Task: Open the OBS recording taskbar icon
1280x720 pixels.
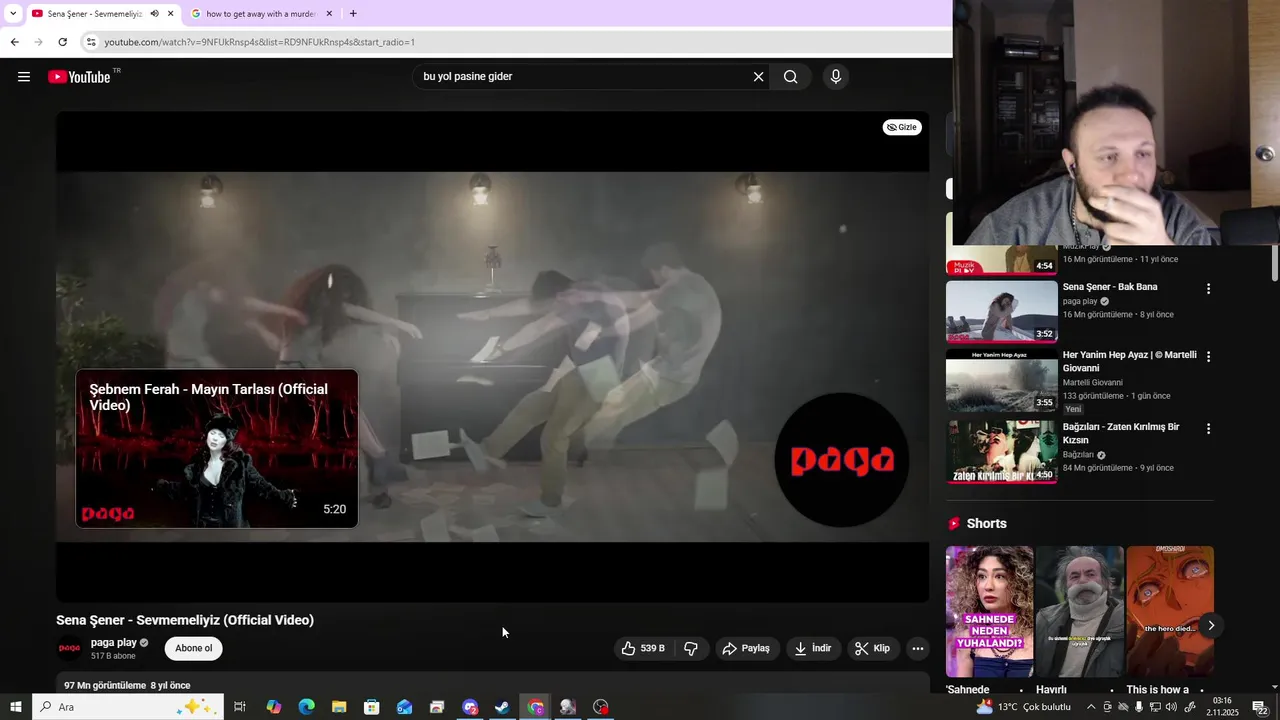Action: [x=601, y=707]
